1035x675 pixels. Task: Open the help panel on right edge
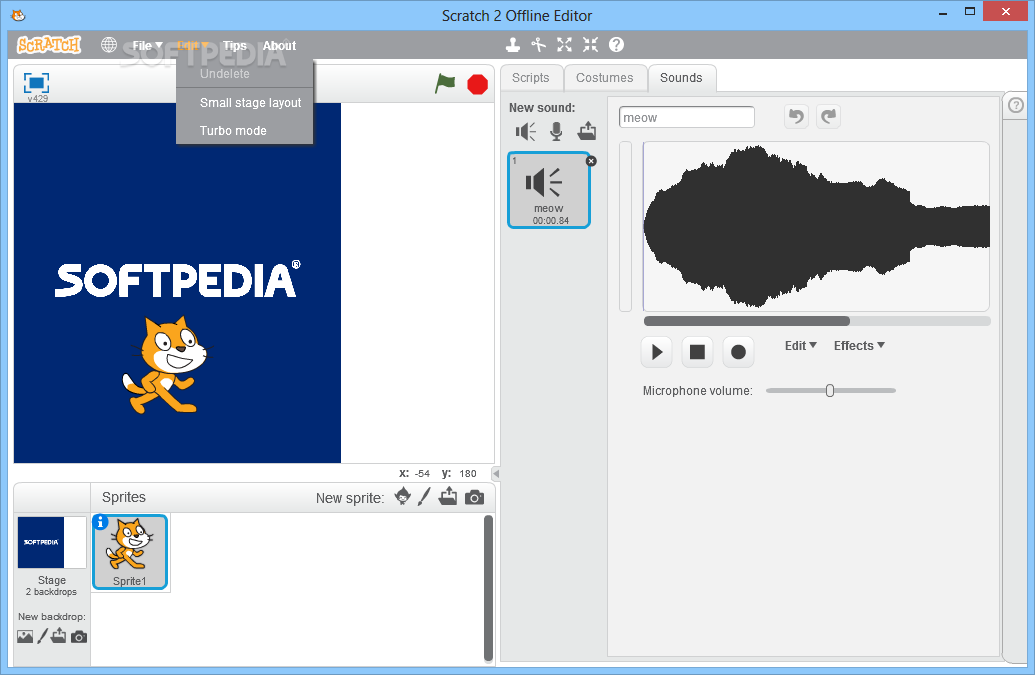pos(1016,105)
